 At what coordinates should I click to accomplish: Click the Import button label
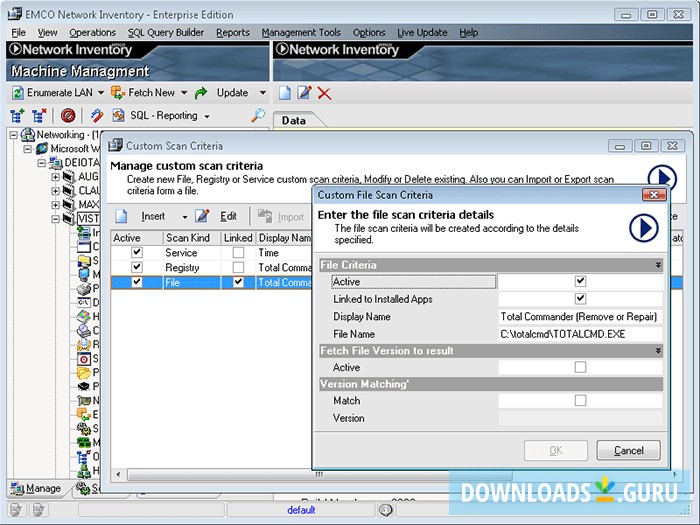pos(291,217)
